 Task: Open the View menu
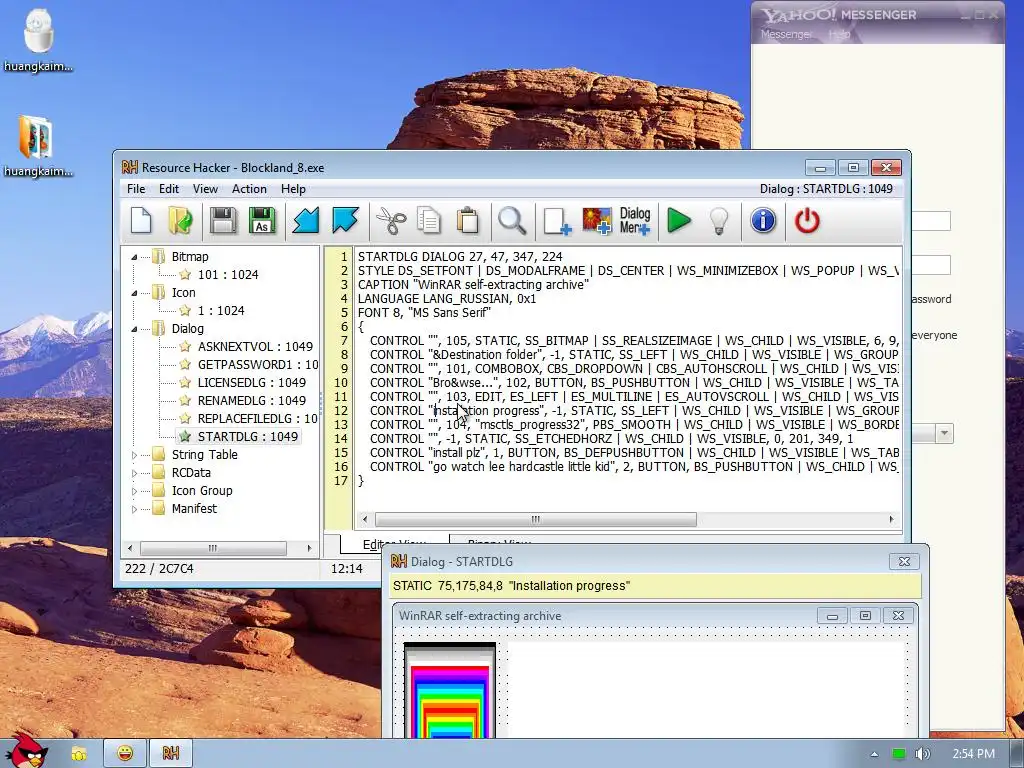[x=205, y=189]
